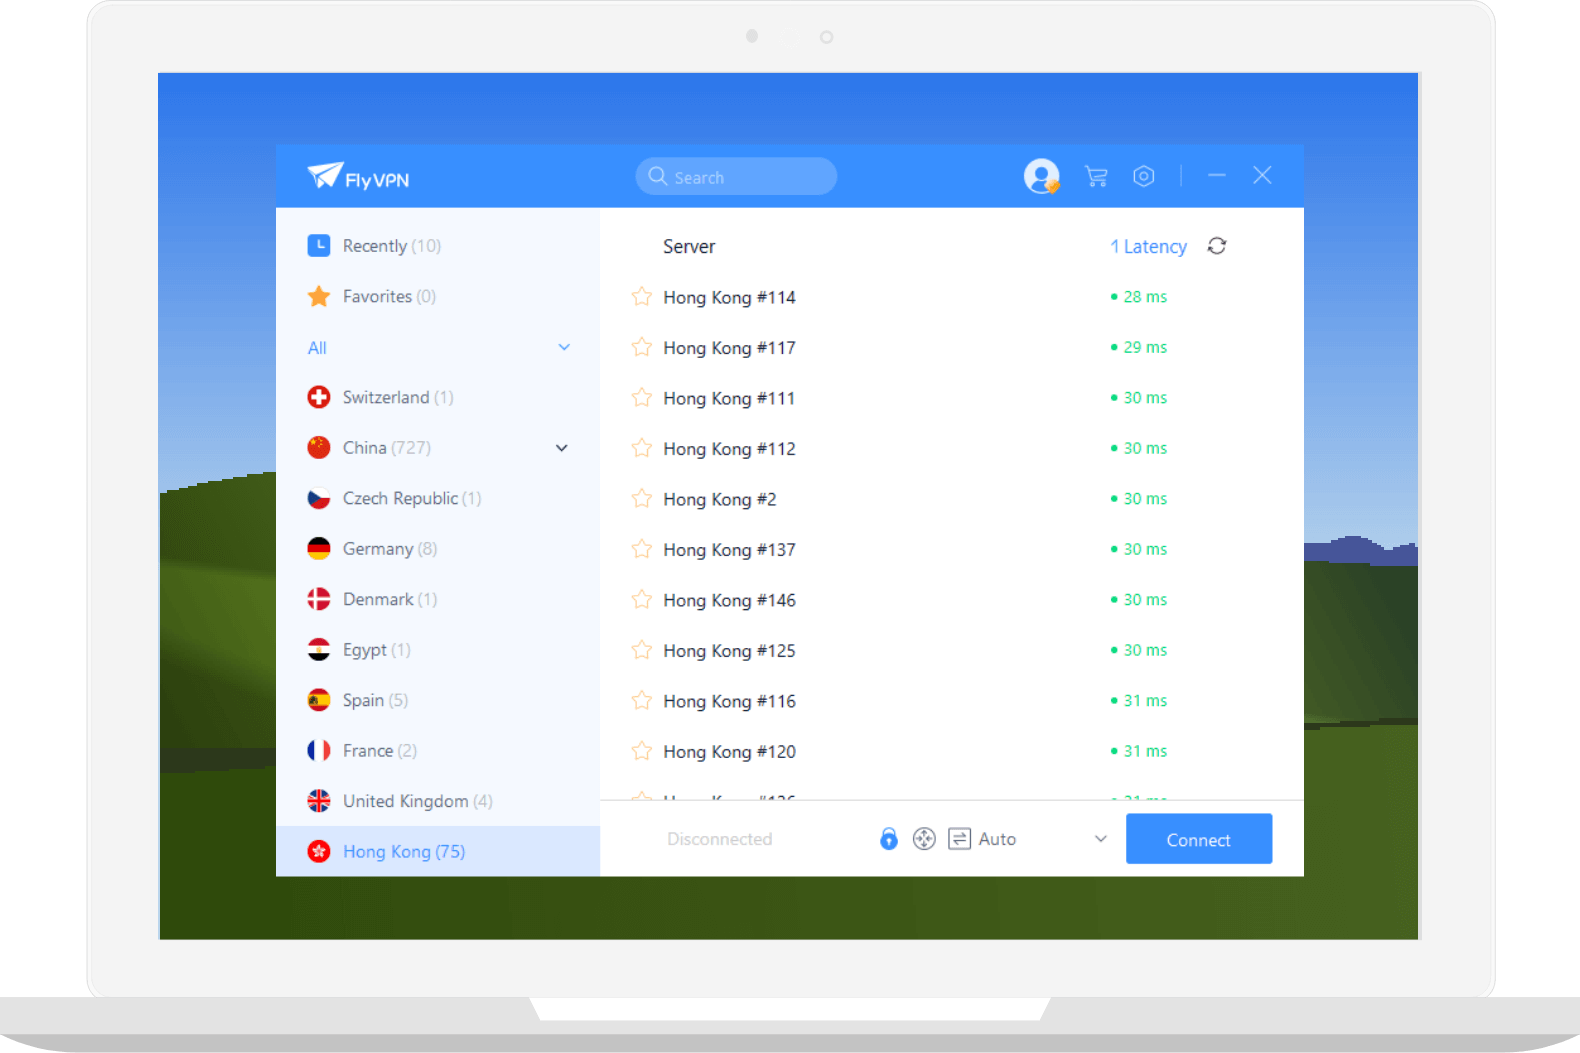Expand the China server group chevron
The height and width of the screenshot is (1053, 1580).
562,448
